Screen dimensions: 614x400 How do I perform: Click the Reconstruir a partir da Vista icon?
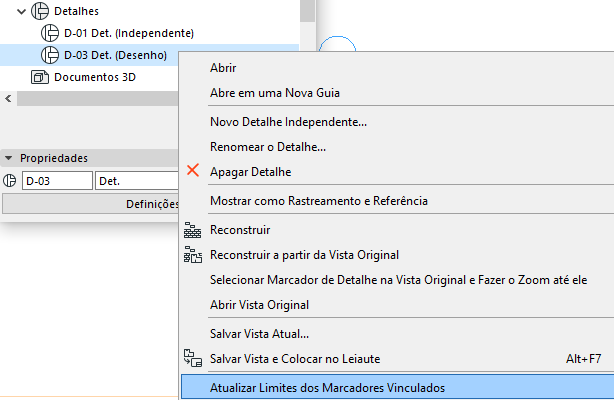tap(193, 255)
